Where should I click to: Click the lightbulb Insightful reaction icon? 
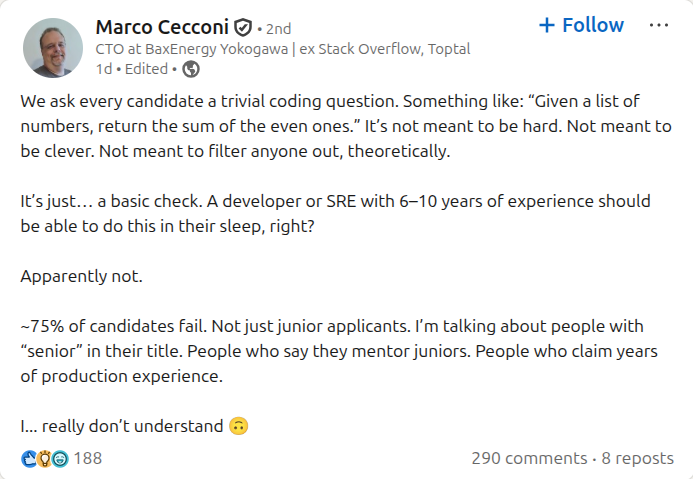[44, 458]
